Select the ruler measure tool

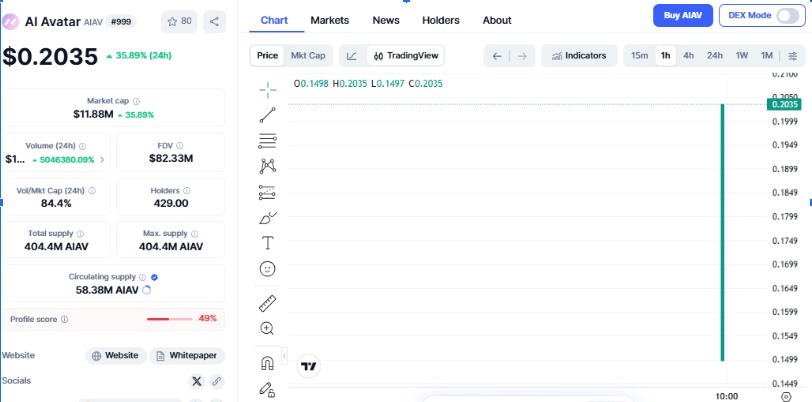pos(267,303)
